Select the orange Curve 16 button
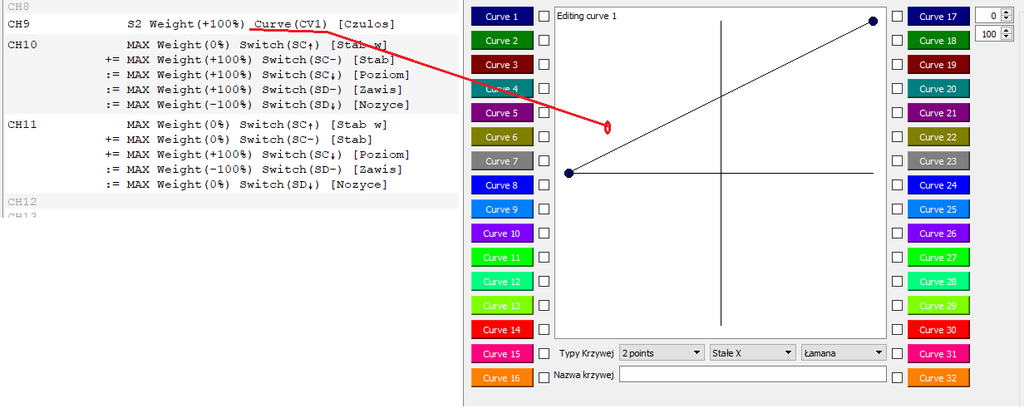This screenshot has width=1024, height=413. click(501, 378)
